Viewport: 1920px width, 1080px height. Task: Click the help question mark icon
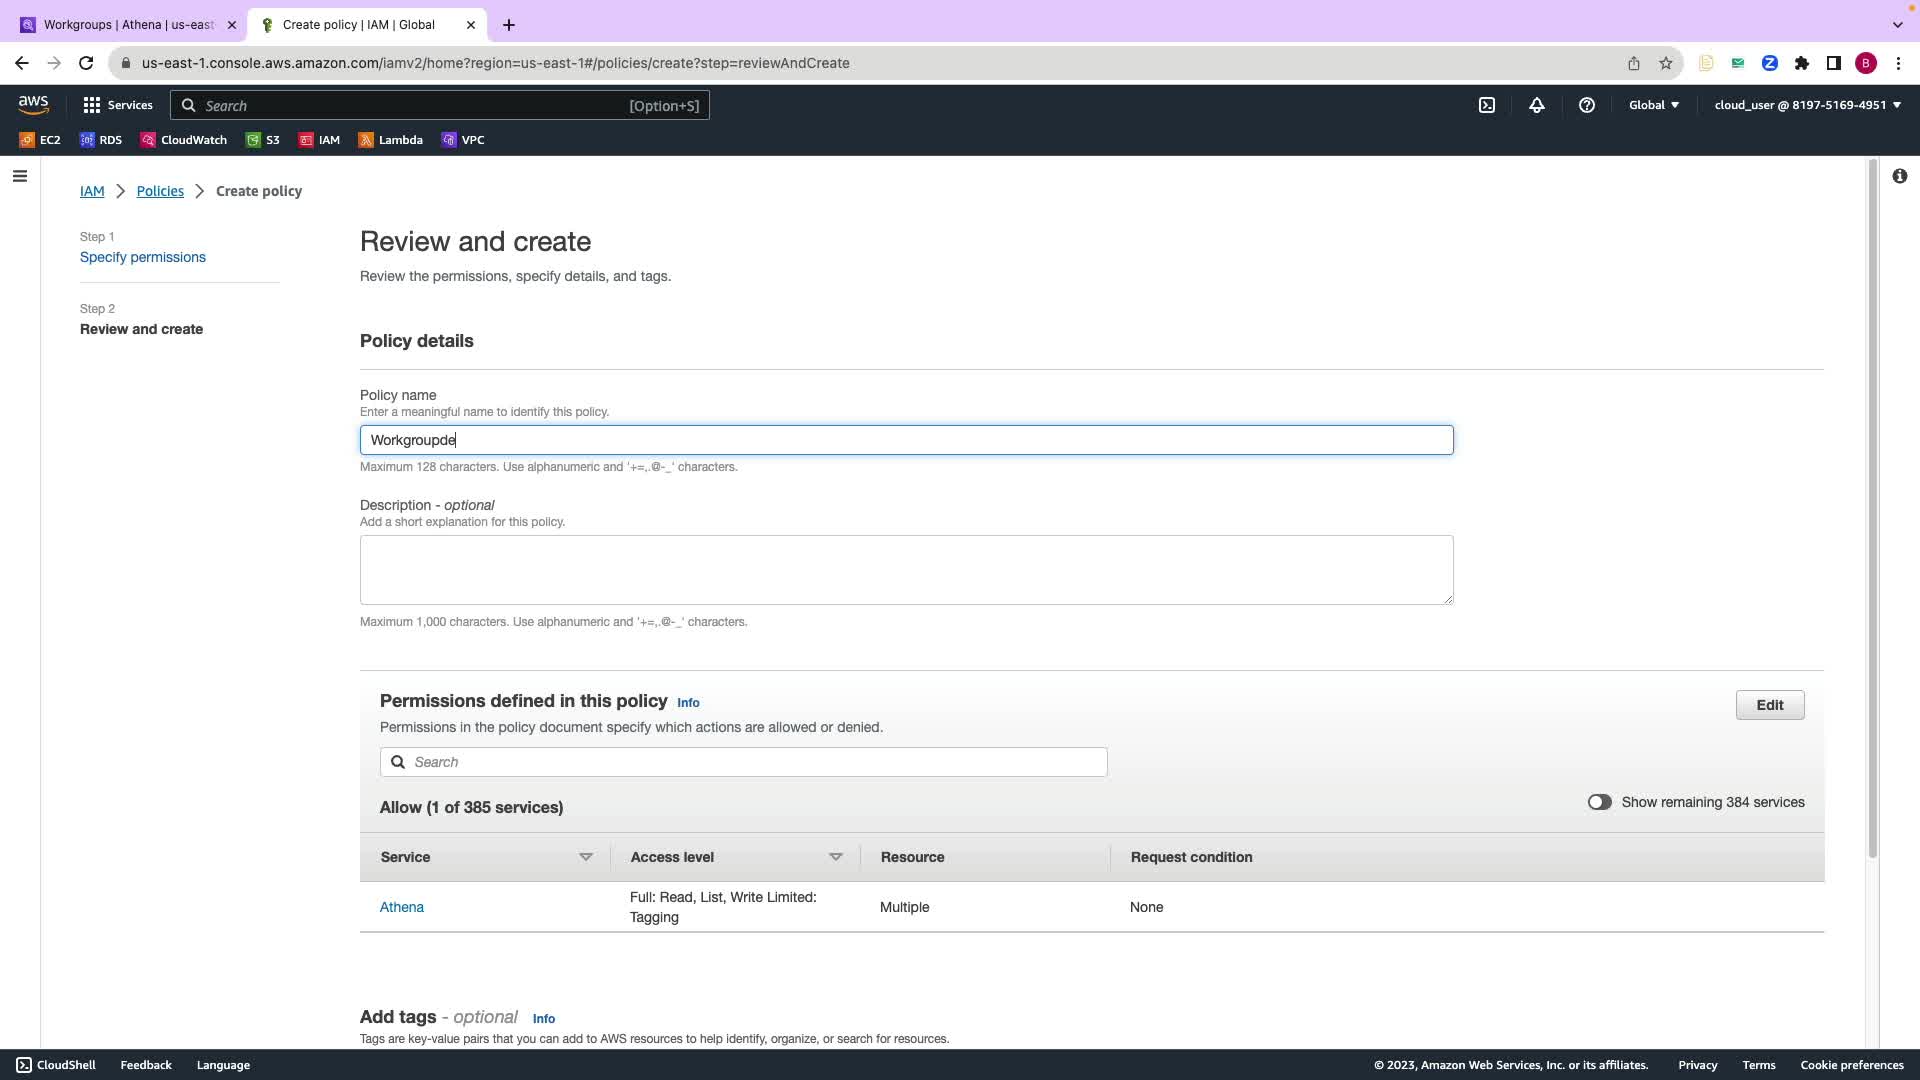[1586, 105]
